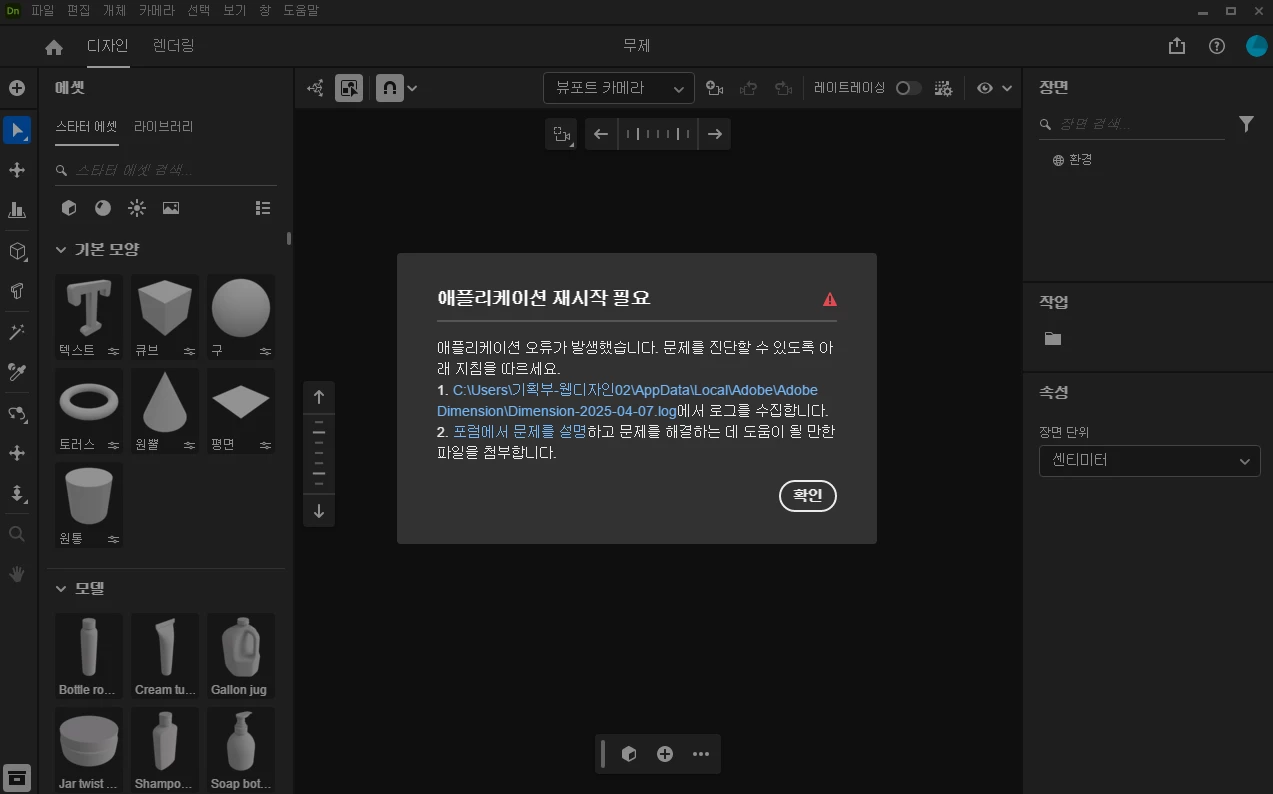Image resolution: width=1273 pixels, height=794 pixels.
Task: Open the 센티미터 scene unit dropdown
Action: coord(1149,461)
